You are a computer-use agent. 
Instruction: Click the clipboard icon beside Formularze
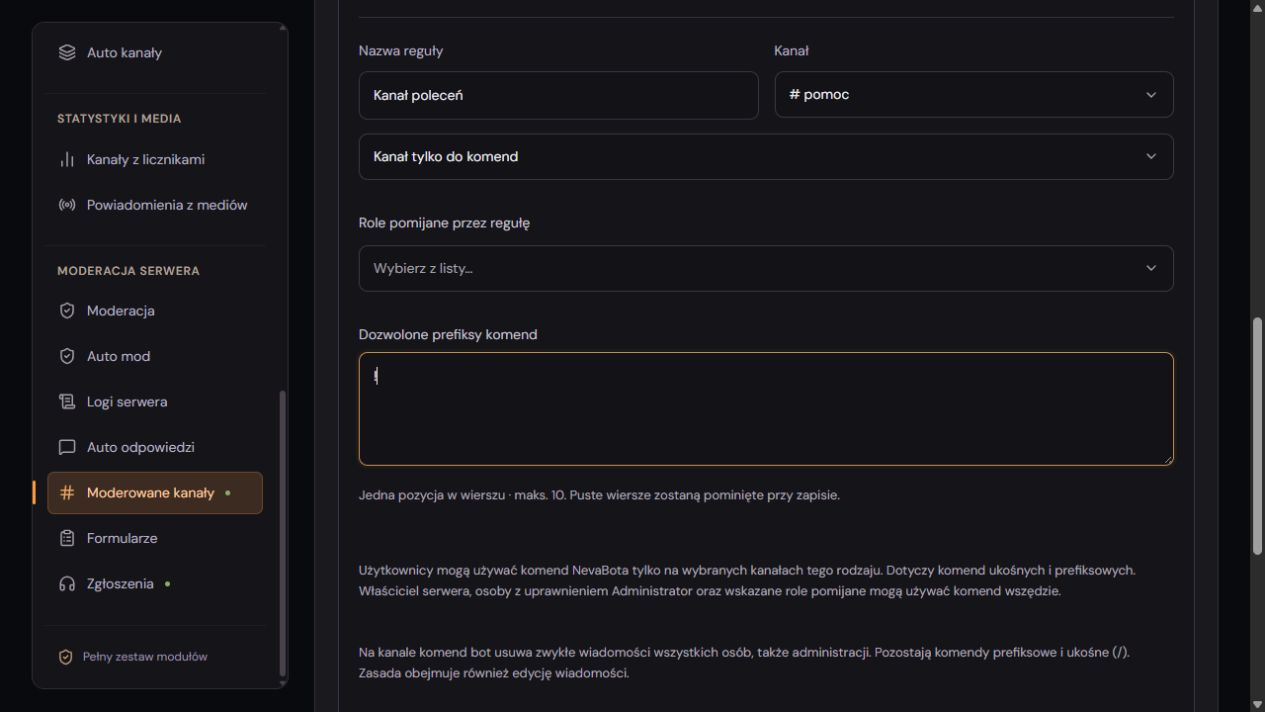(67, 538)
